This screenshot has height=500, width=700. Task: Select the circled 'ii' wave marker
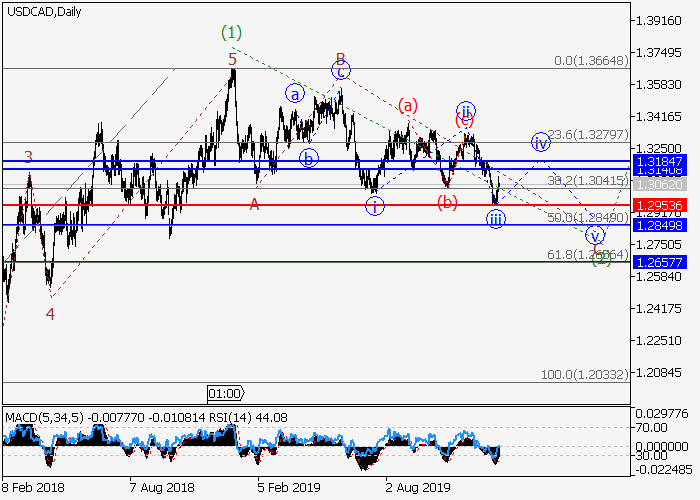click(x=466, y=110)
